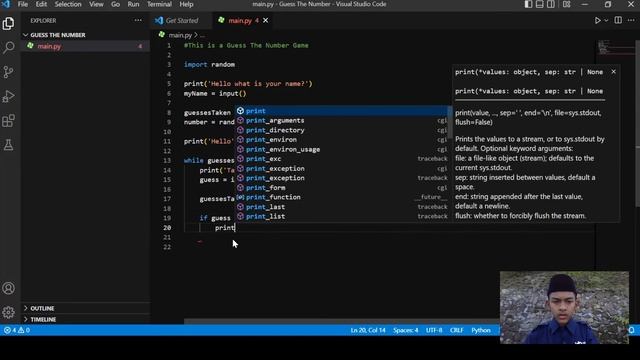Screen dimensions: 640x360
Task: Close the main.py tab
Action: 266,20
